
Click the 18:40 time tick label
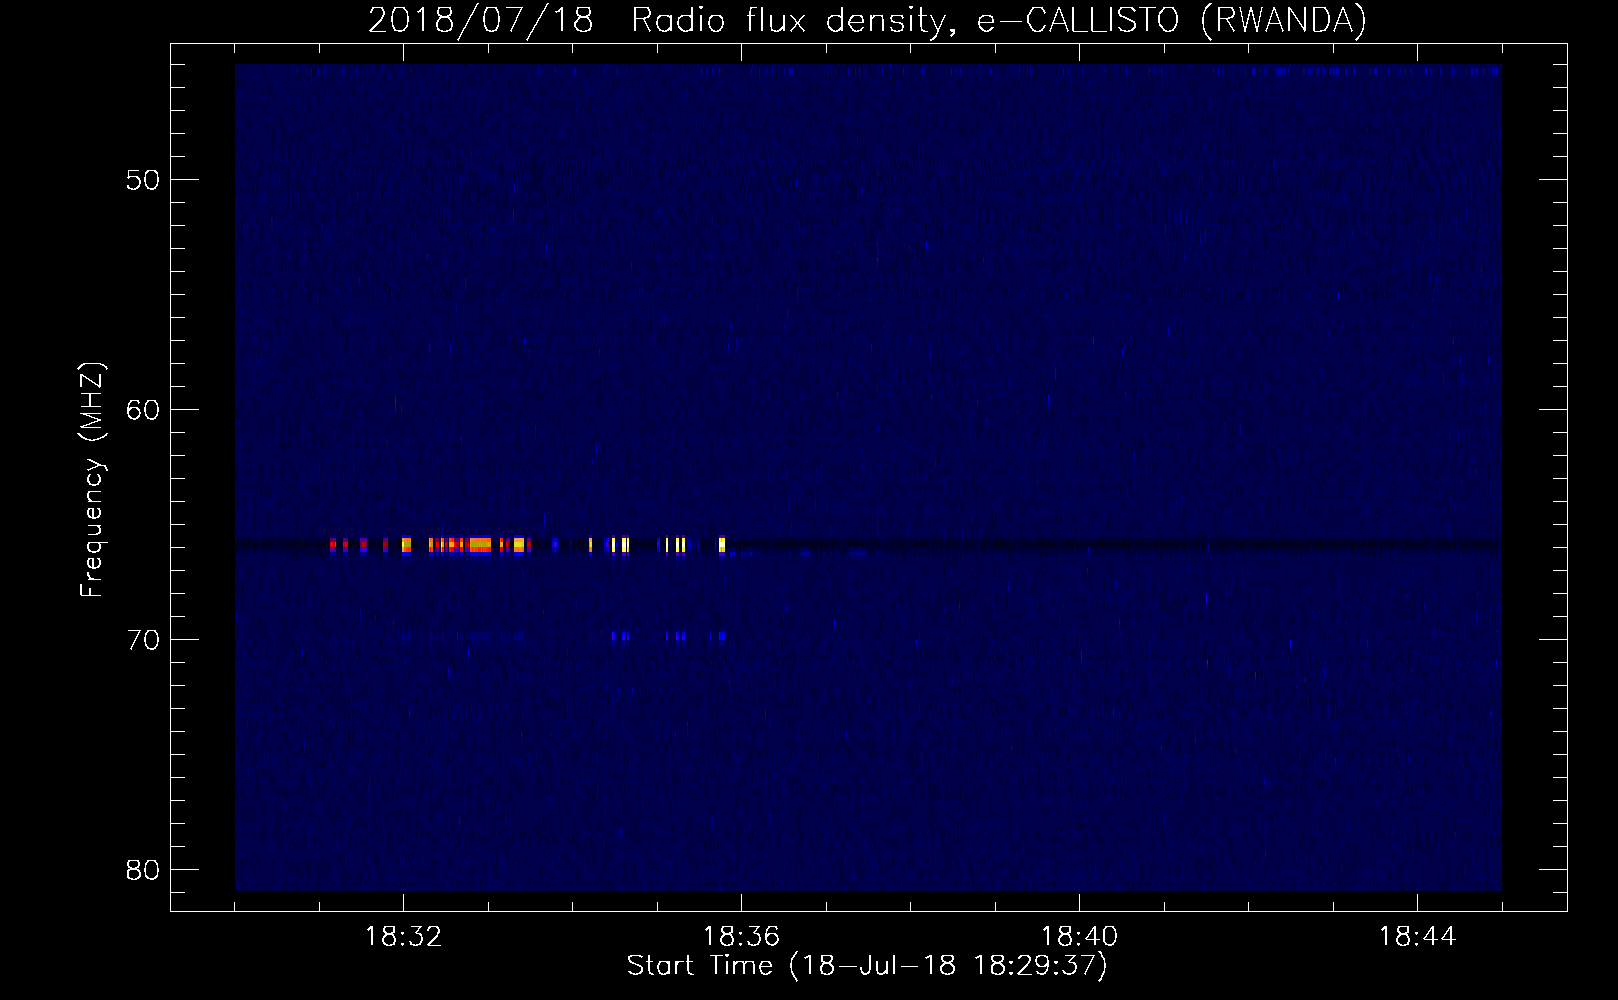(x=1079, y=937)
